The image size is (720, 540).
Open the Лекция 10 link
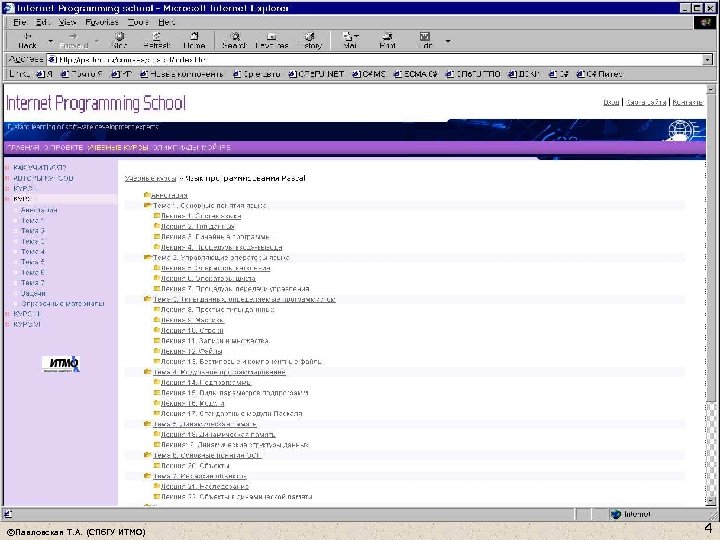click(192, 330)
